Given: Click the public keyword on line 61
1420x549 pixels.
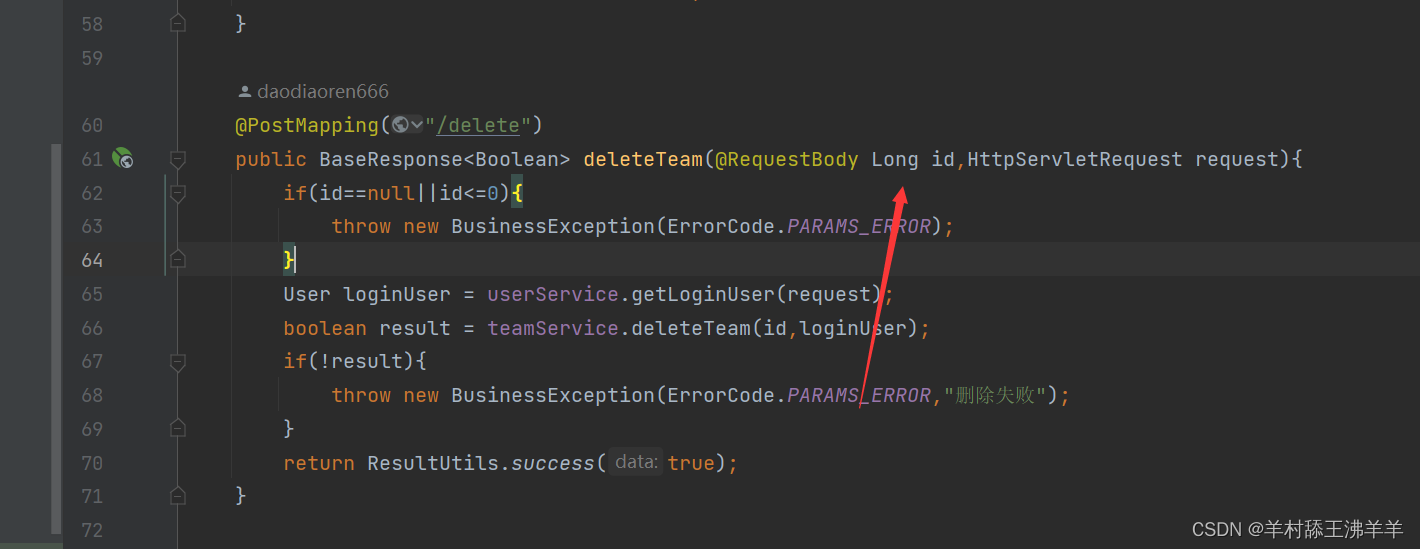Looking at the screenshot, I should pyautogui.click(x=271, y=159).
